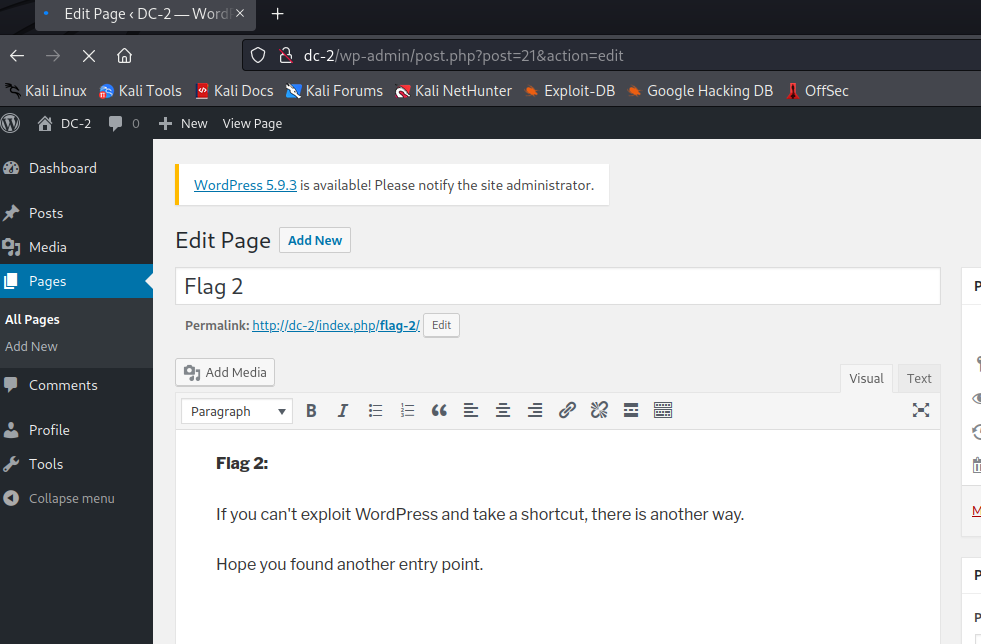Toggle the toolbar with keyboard icon
Viewport: 981px width, 644px height.
pyautogui.click(x=663, y=411)
